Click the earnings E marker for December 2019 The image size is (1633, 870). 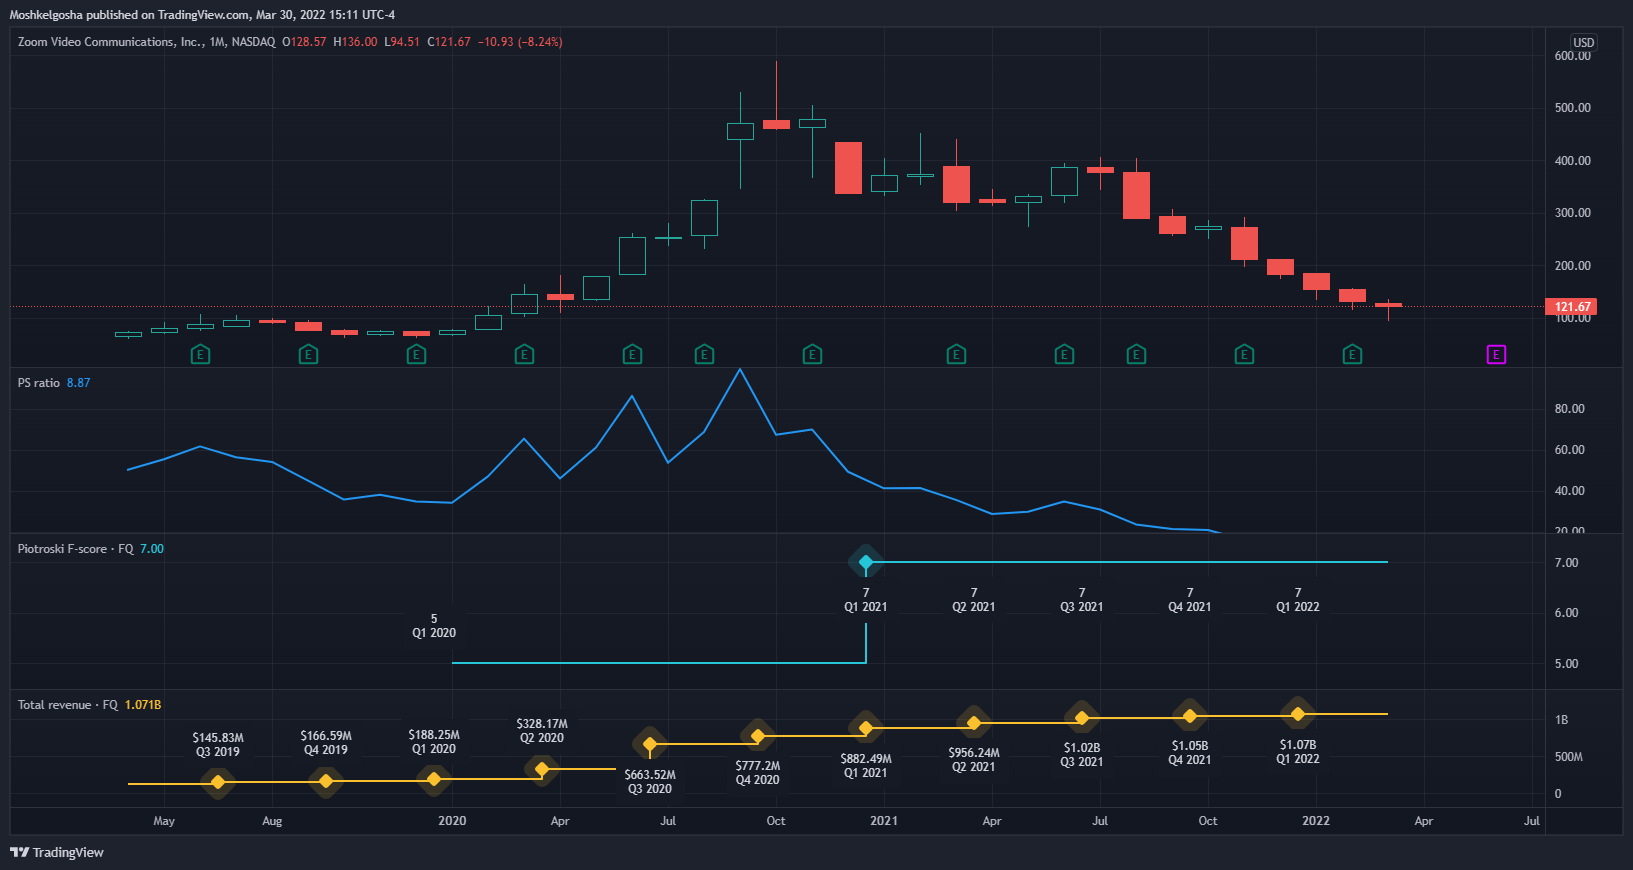(416, 354)
